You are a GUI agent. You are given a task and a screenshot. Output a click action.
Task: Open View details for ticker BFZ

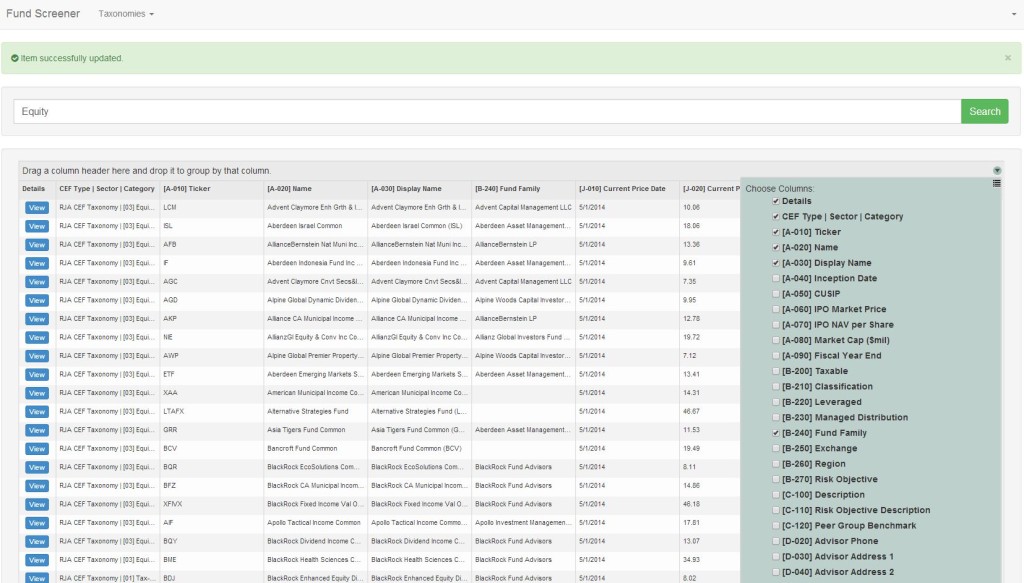pos(37,486)
